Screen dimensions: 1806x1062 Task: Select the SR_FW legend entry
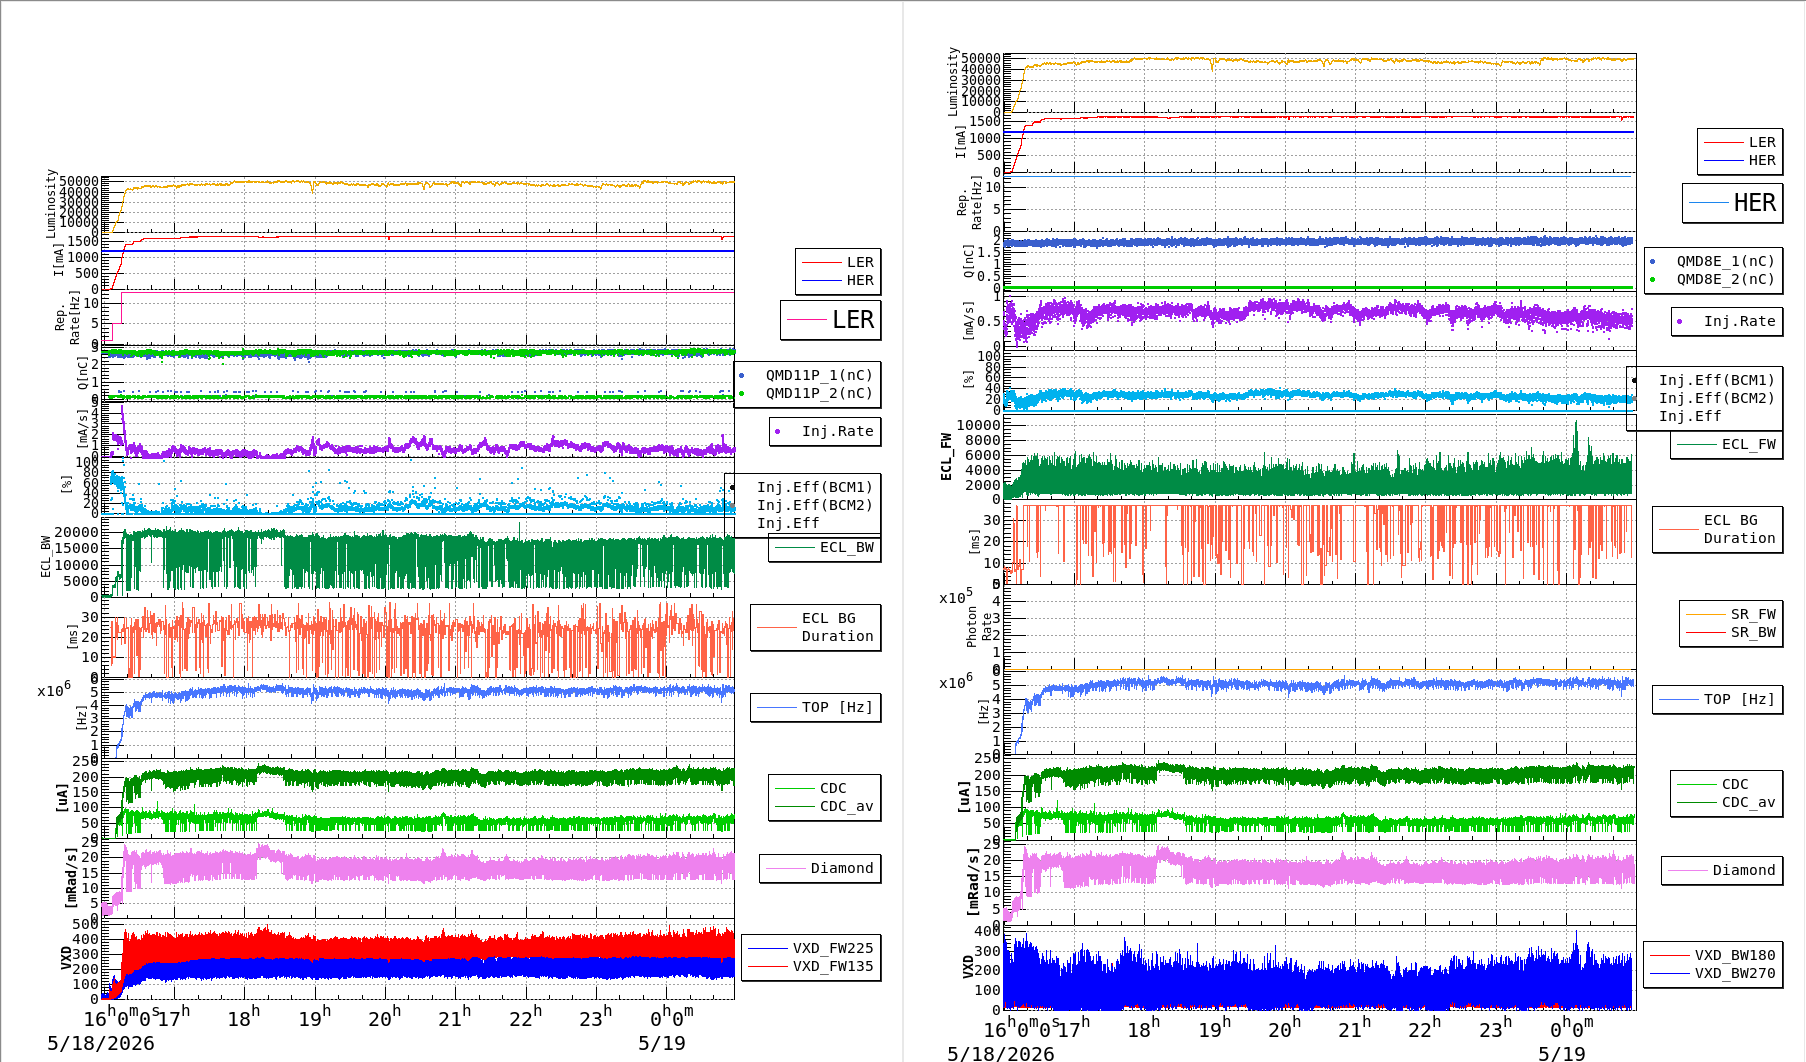pyautogui.click(x=1753, y=614)
